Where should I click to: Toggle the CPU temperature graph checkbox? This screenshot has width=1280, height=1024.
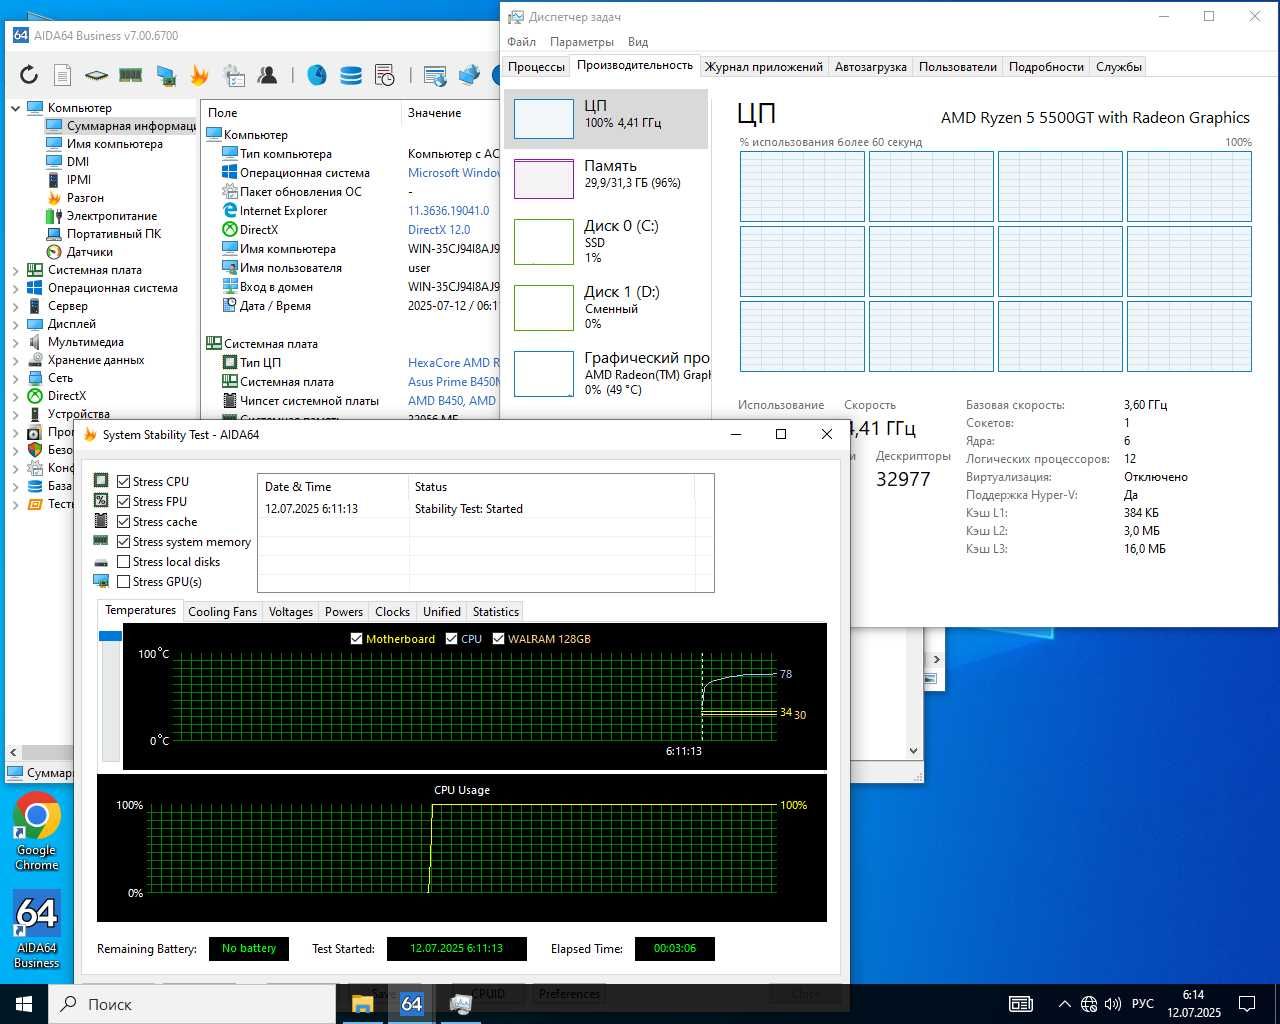click(452, 639)
